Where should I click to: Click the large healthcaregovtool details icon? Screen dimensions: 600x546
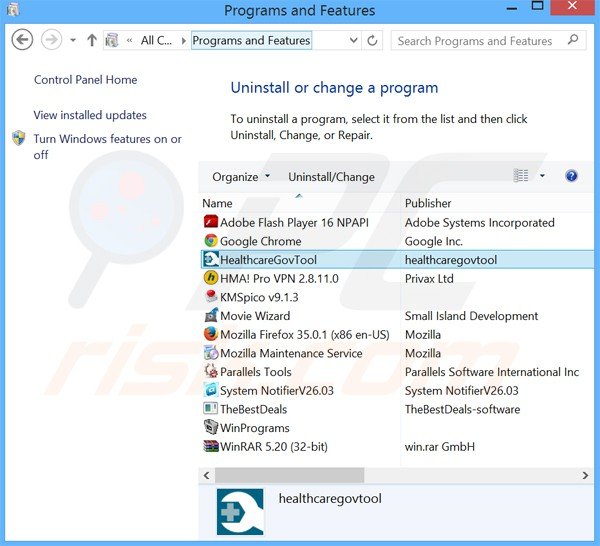(x=240, y=512)
